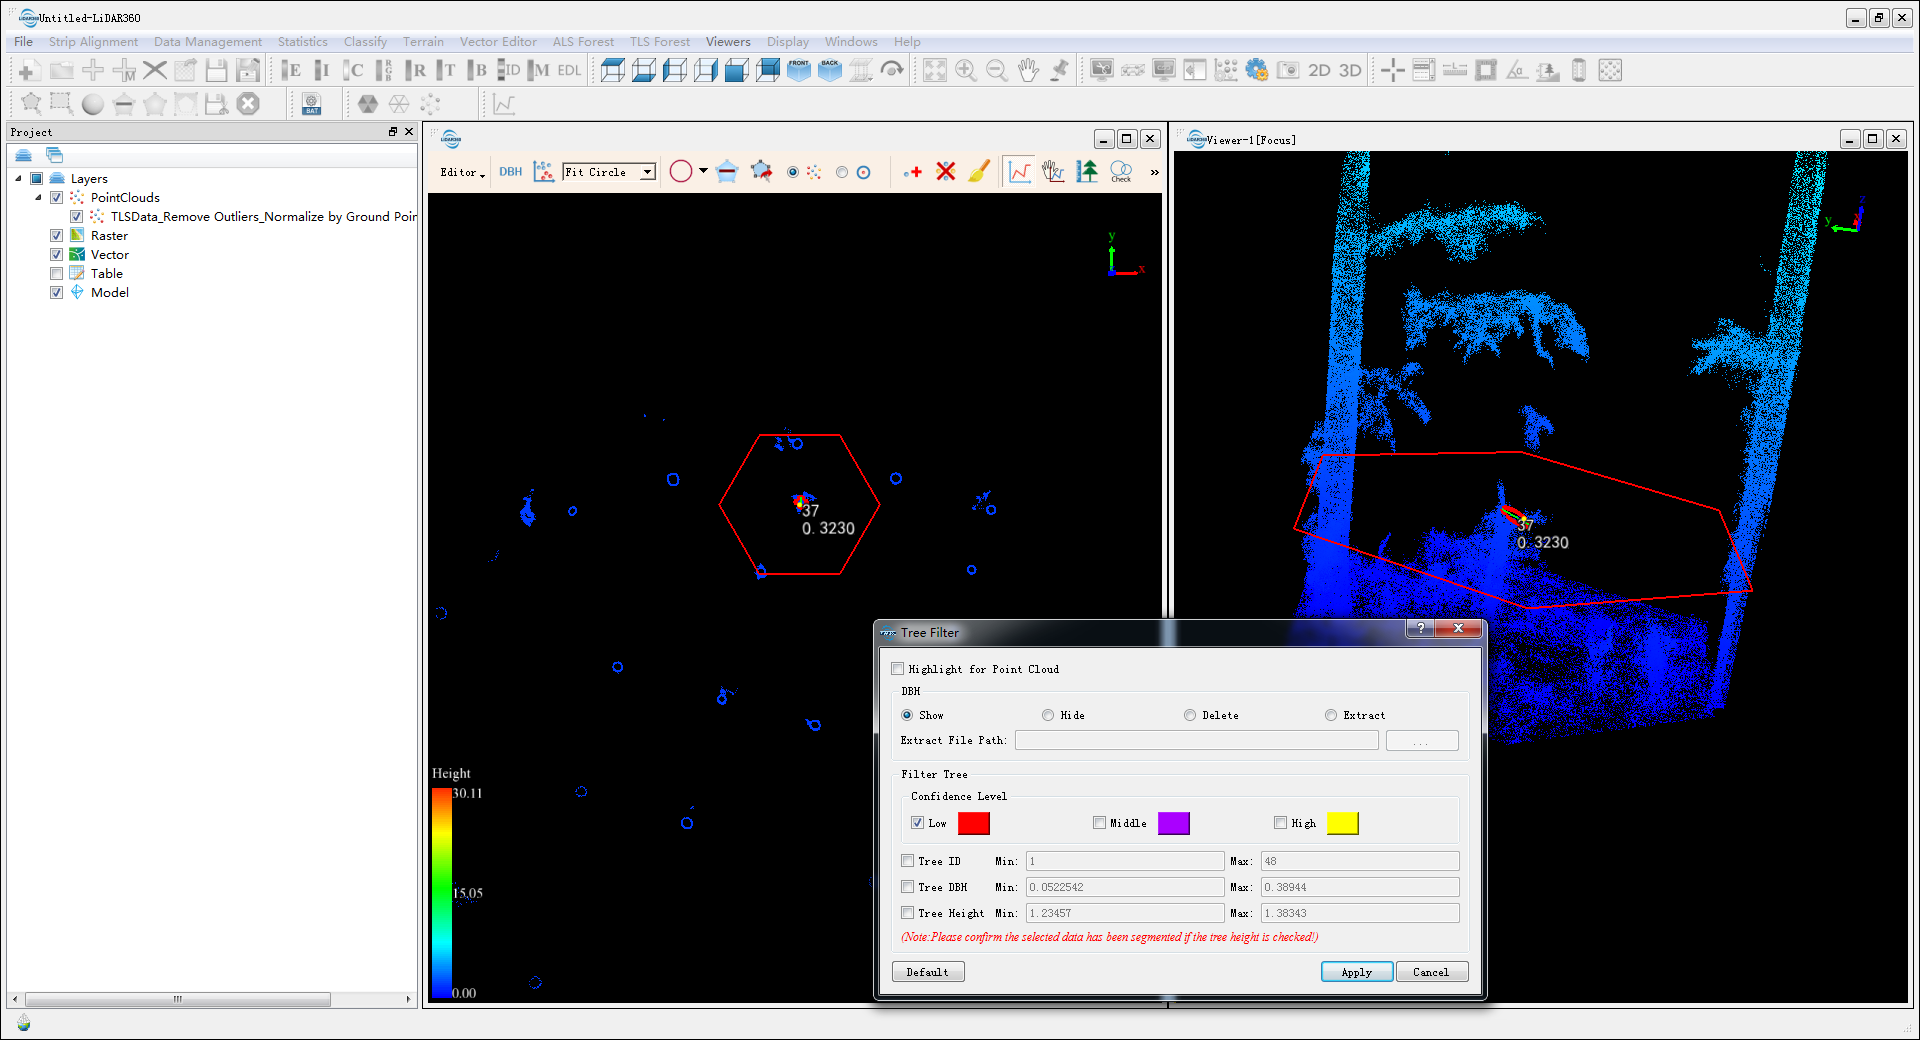The image size is (1920, 1040).
Task: Enable the Tree Height filter checkbox
Action: pyautogui.click(x=907, y=913)
